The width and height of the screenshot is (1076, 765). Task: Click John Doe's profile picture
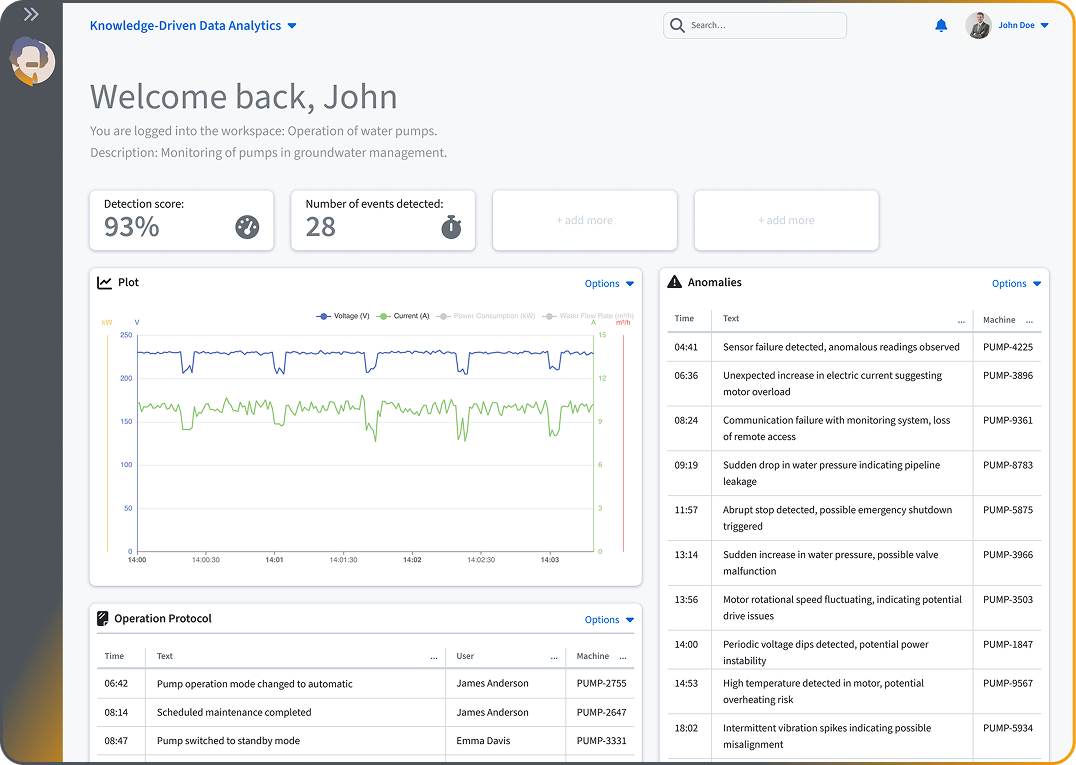(978, 26)
